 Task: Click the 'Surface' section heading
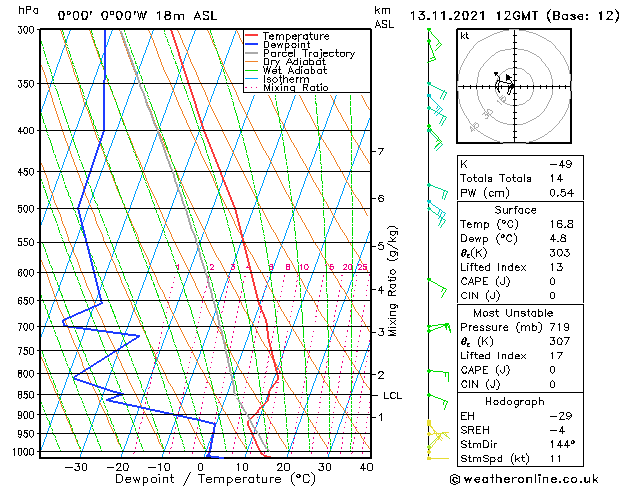click(515, 210)
